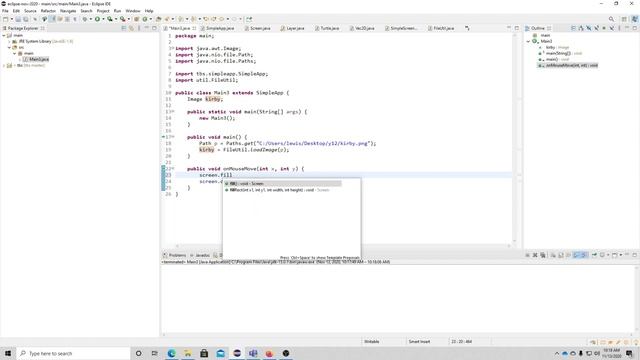
Task: Click the Pin Editor icon in the toolbar
Action: [x=249, y=19]
